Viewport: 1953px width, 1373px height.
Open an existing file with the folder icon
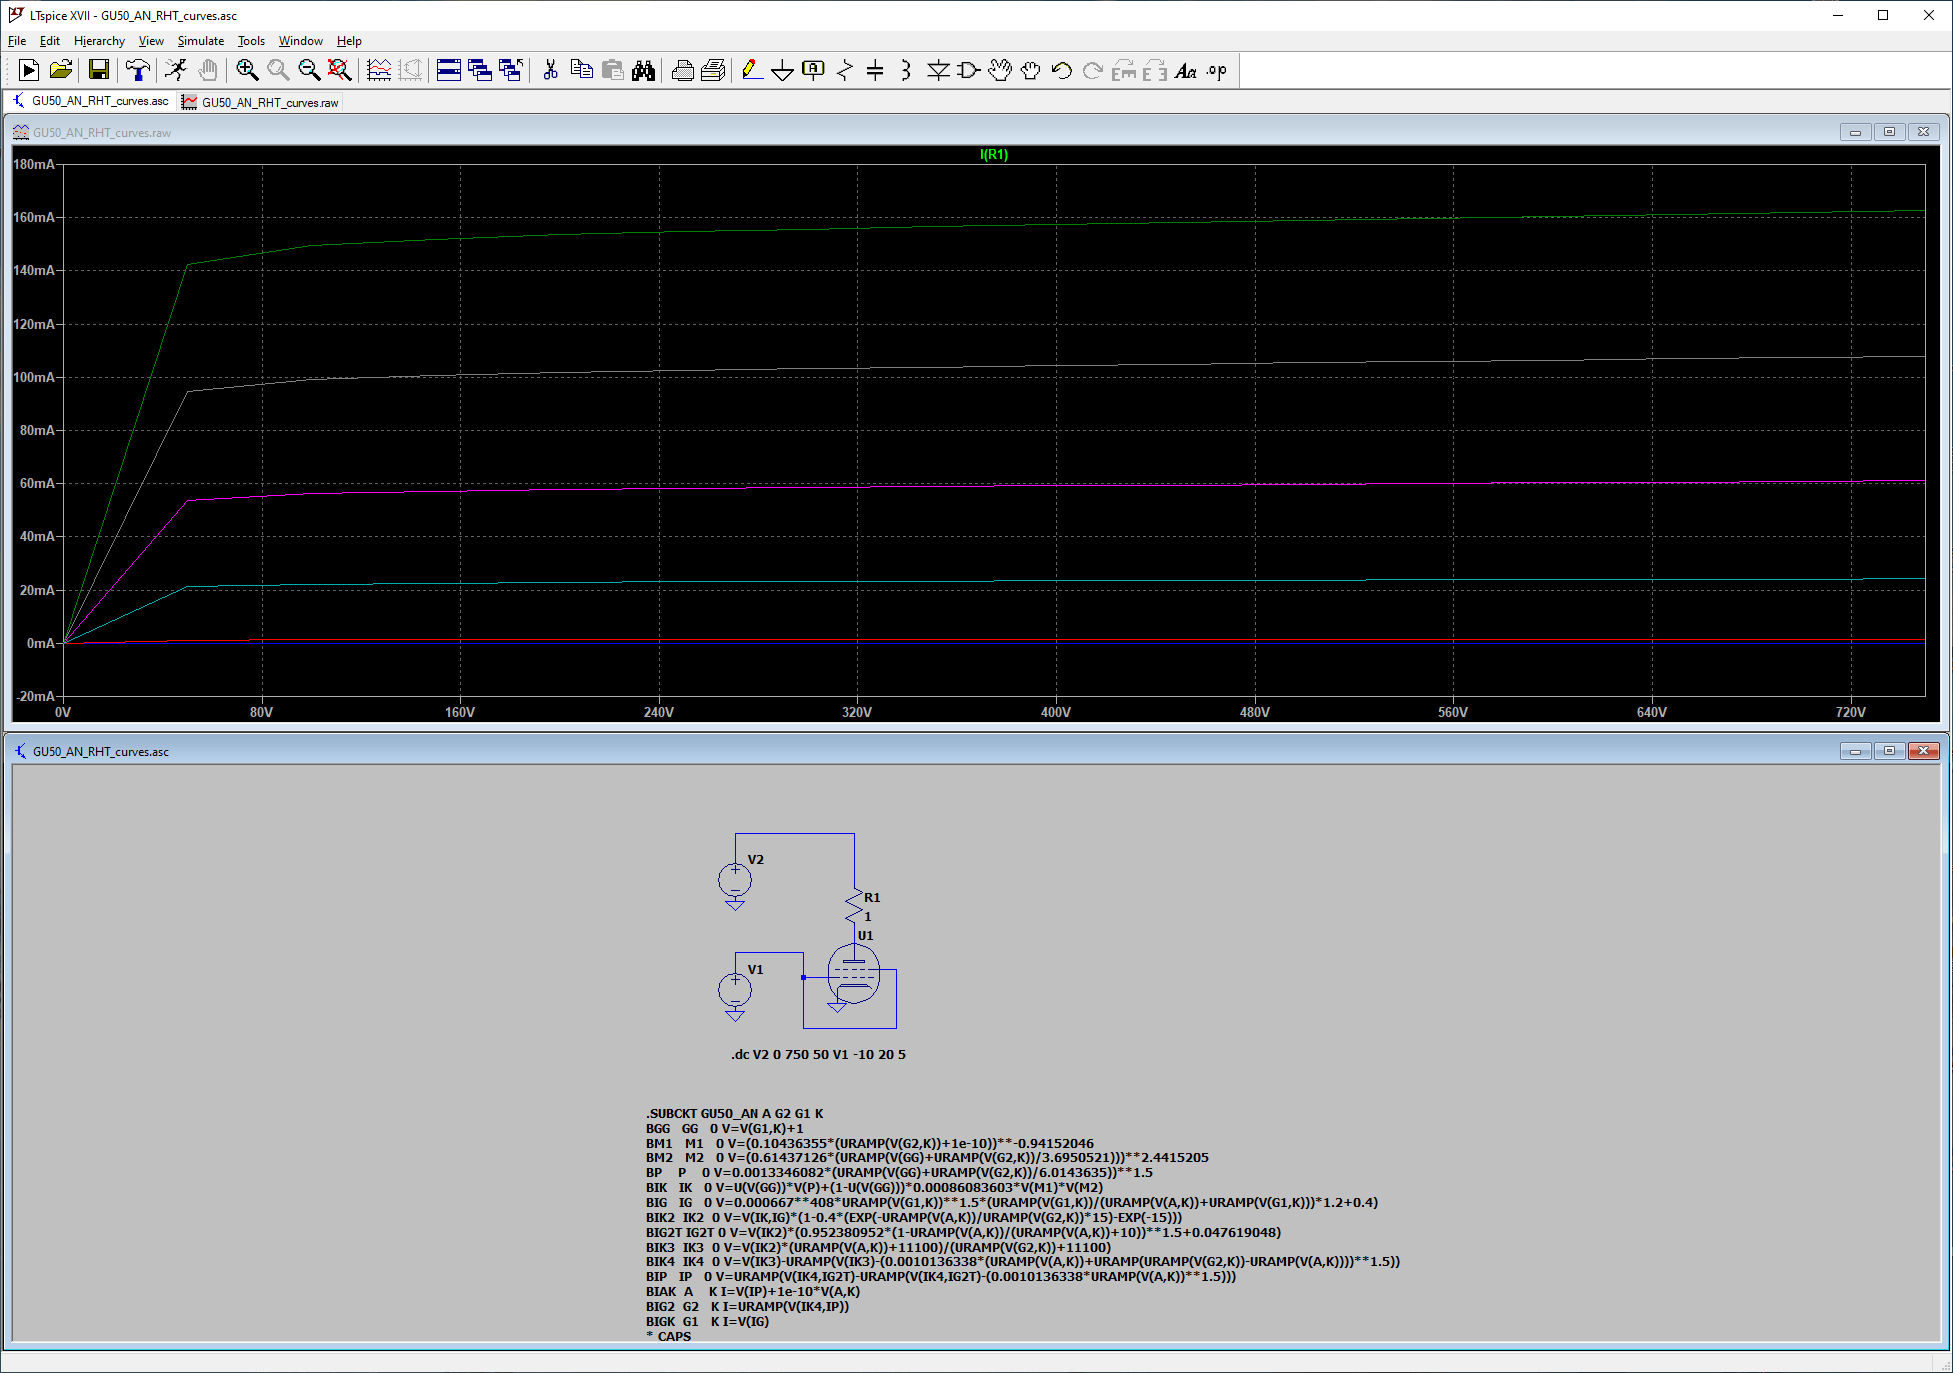[61, 70]
